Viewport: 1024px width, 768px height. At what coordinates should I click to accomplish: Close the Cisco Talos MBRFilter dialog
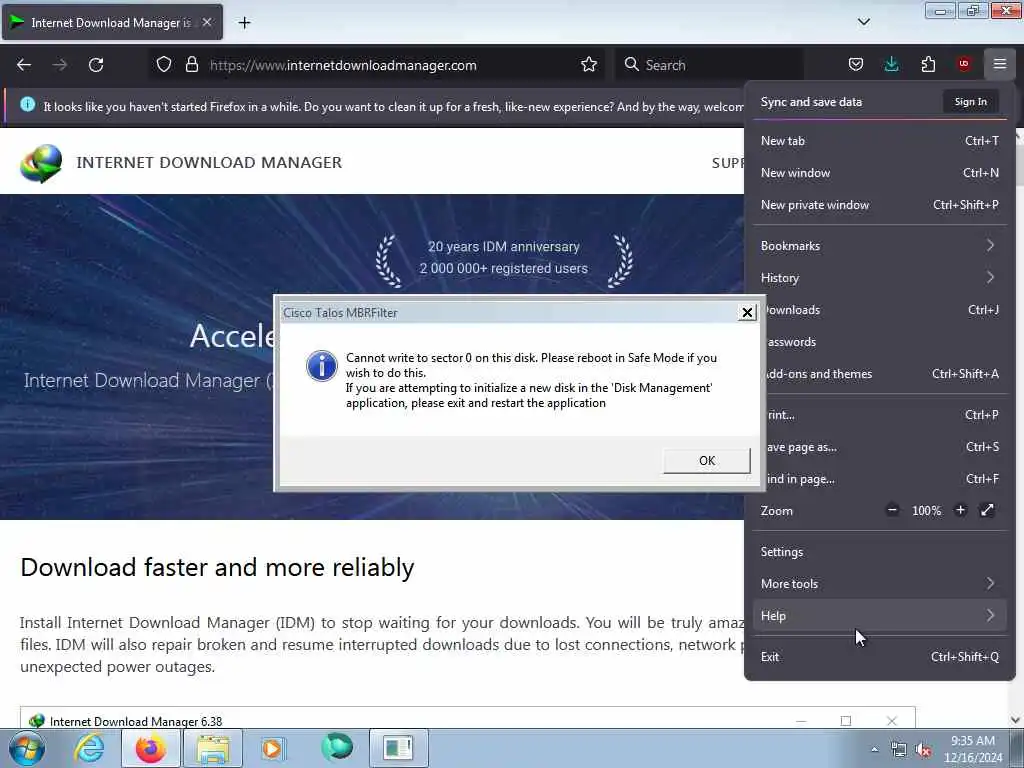click(x=747, y=313)
